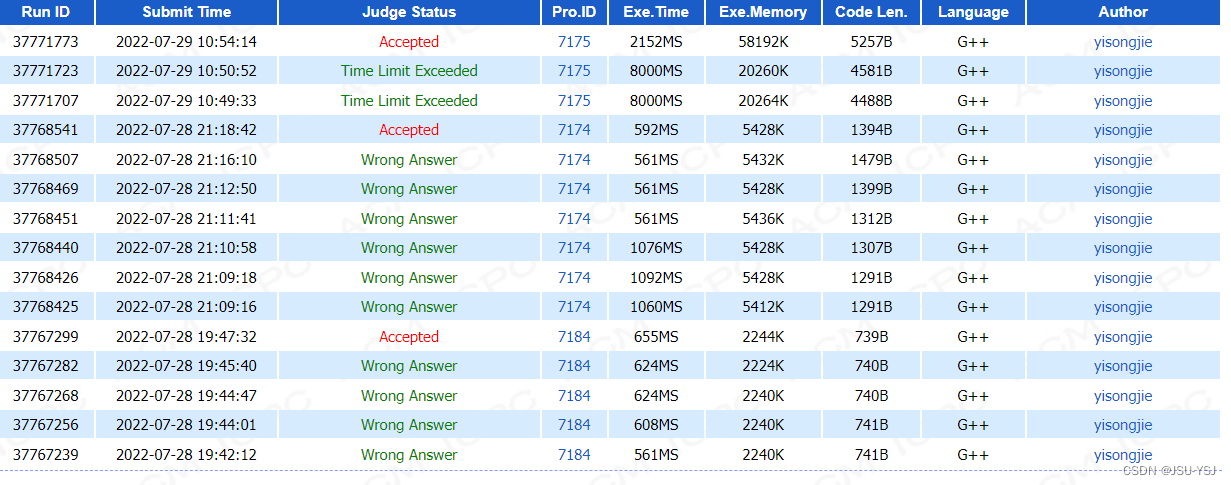
Task: Open author yisongjie in run 37771773
Action: 1123,42
